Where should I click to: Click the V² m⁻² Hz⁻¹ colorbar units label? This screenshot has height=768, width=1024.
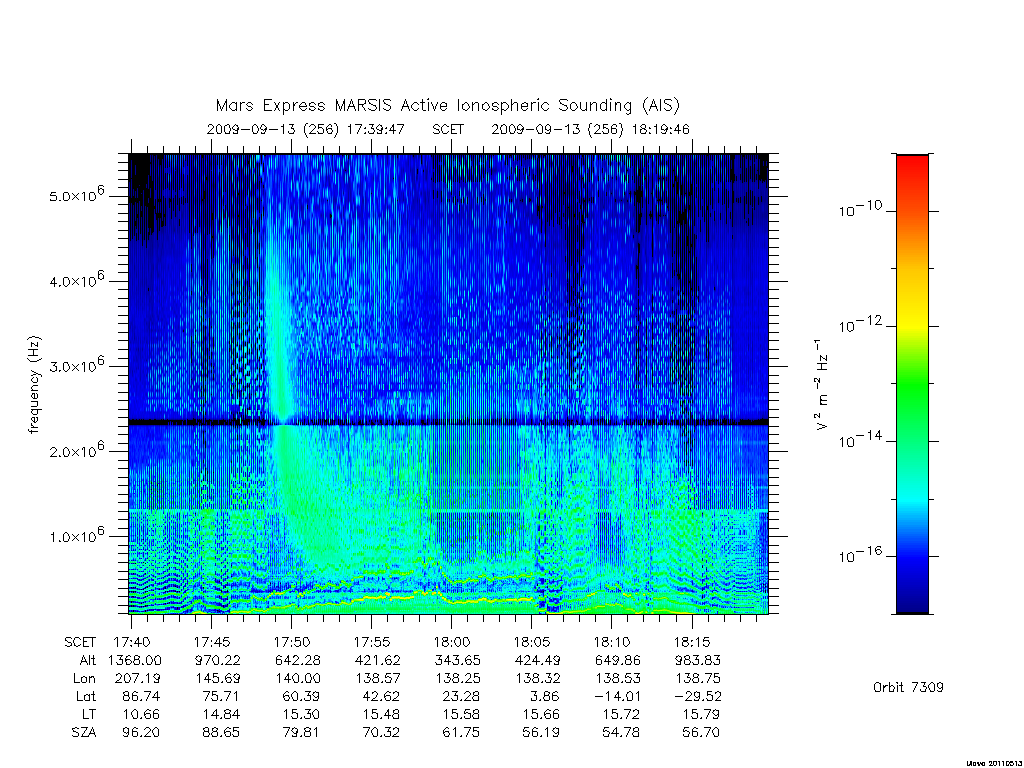pos(822,384)
